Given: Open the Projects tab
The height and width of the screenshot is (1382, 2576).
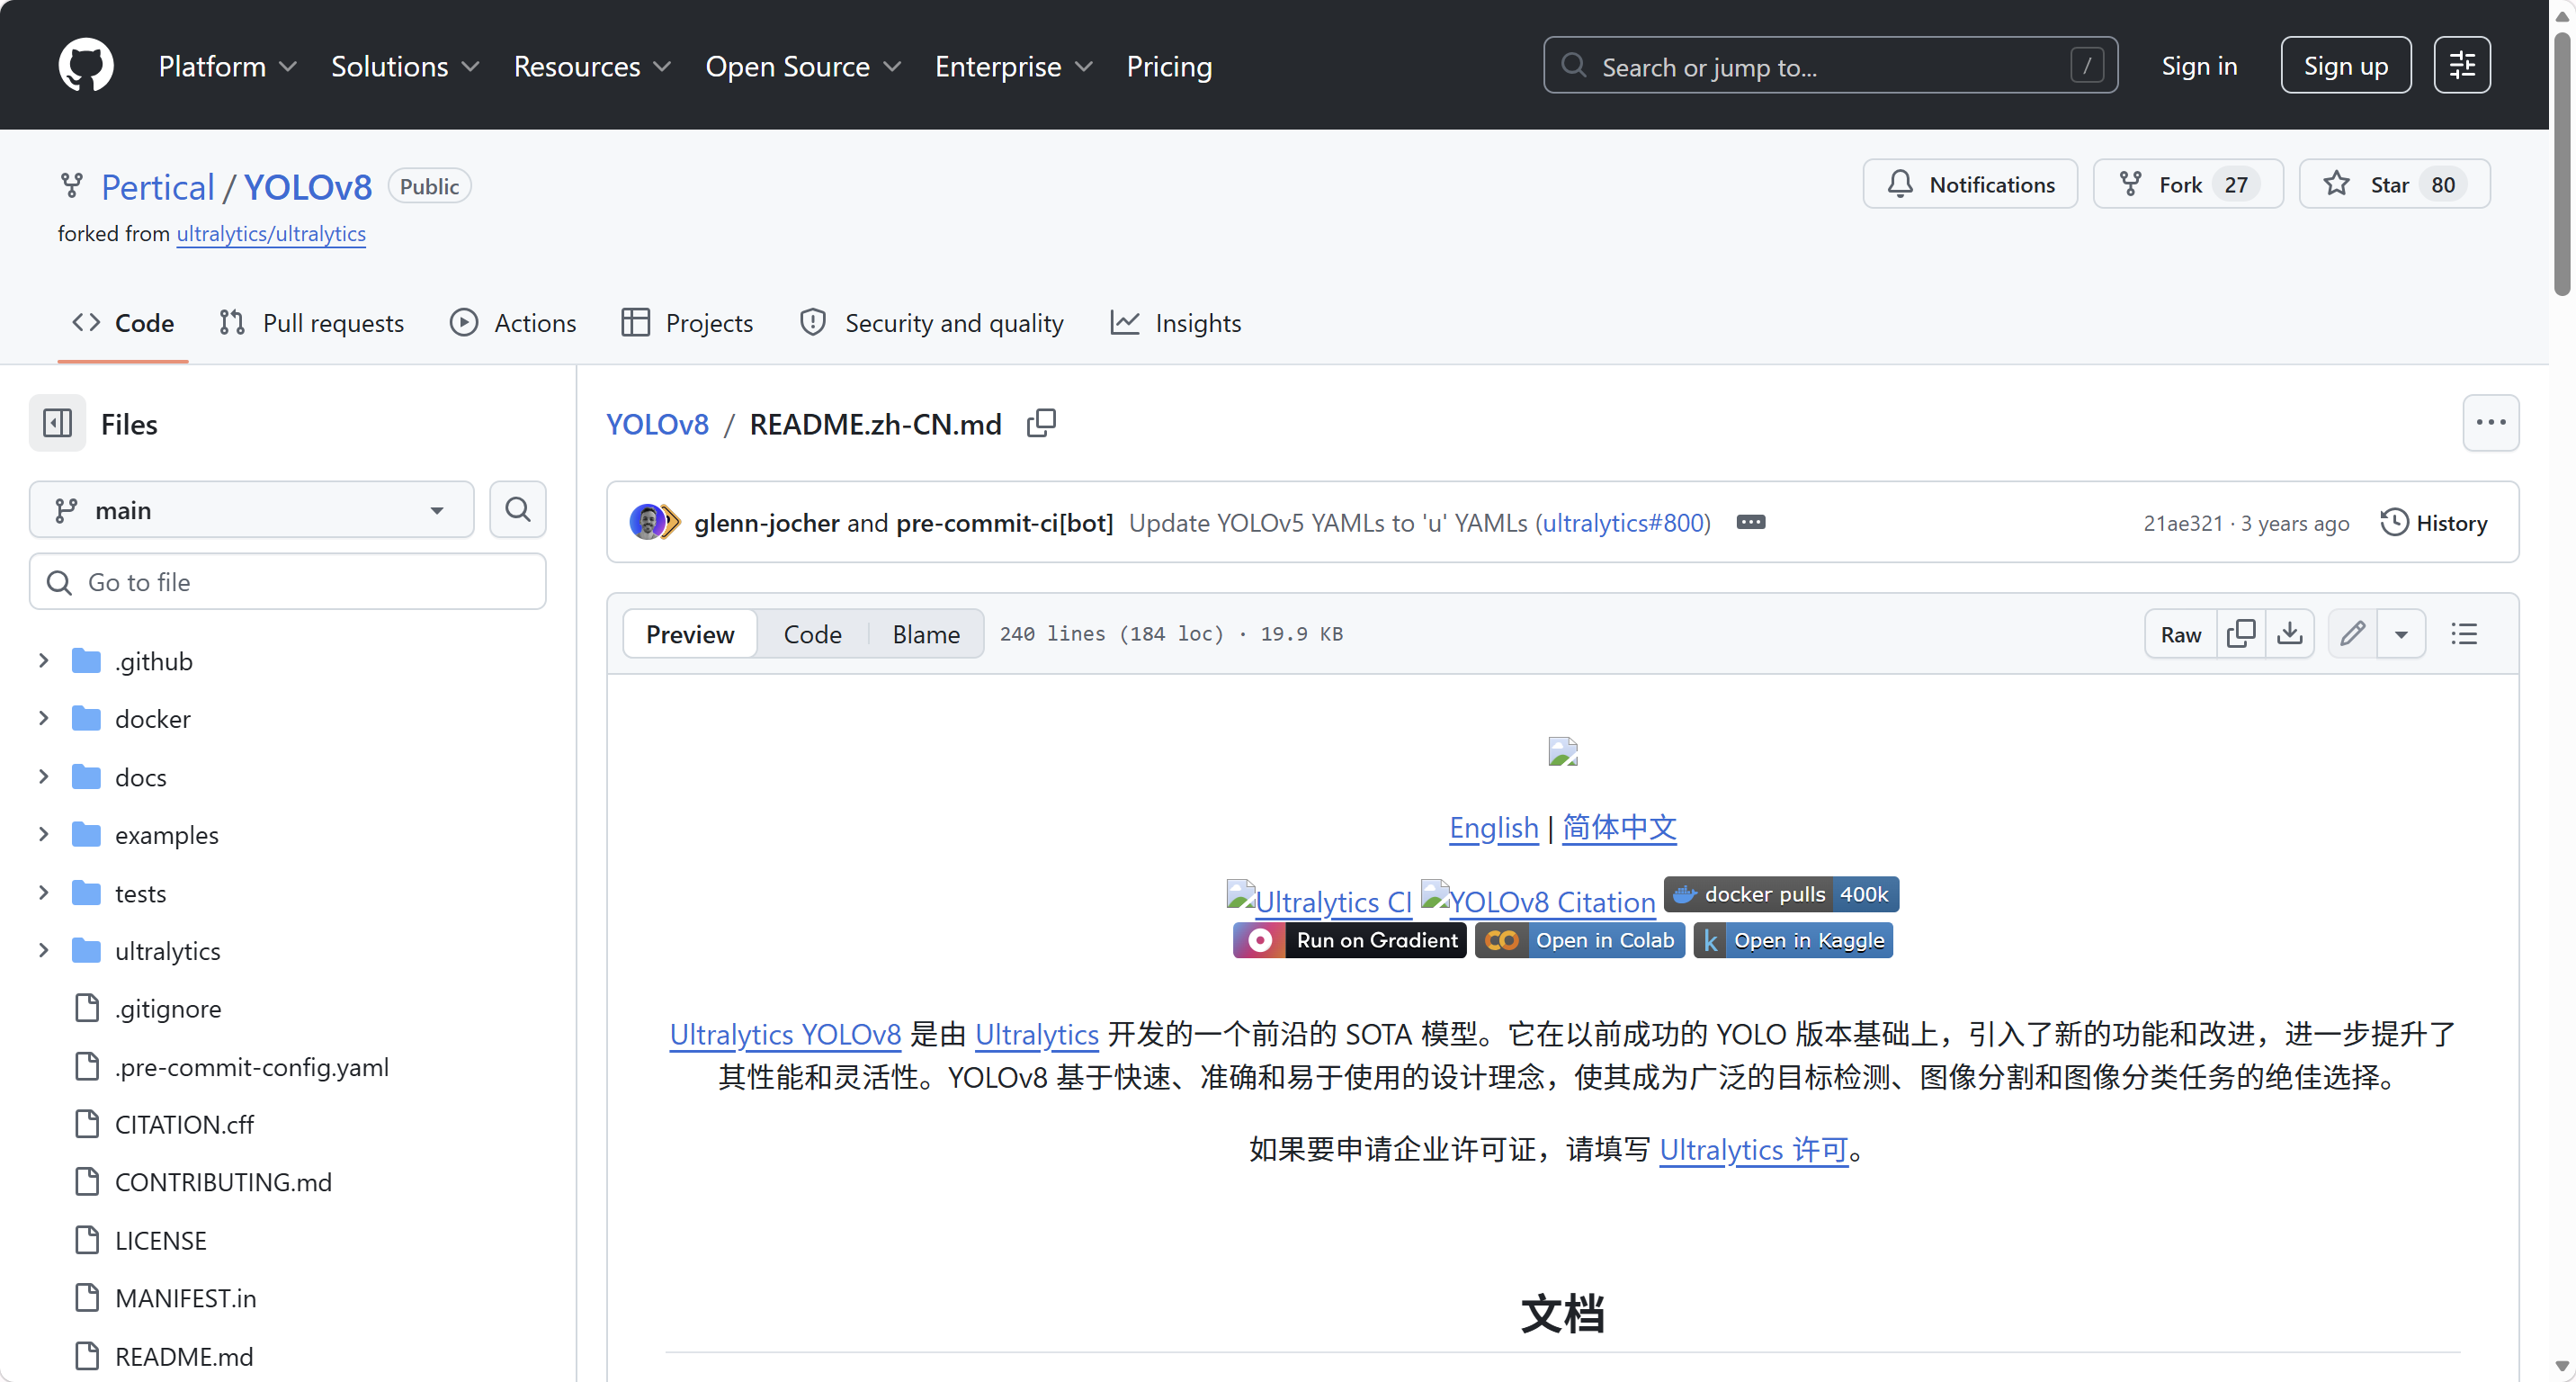Looking at the screenshot, I should (x=687, y=323).
